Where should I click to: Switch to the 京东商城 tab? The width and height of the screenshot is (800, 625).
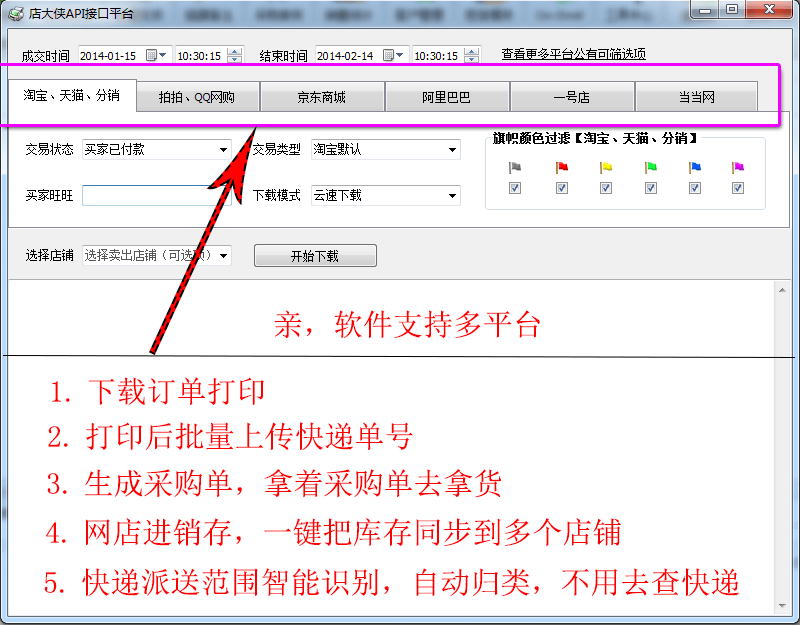click(322, 96)
